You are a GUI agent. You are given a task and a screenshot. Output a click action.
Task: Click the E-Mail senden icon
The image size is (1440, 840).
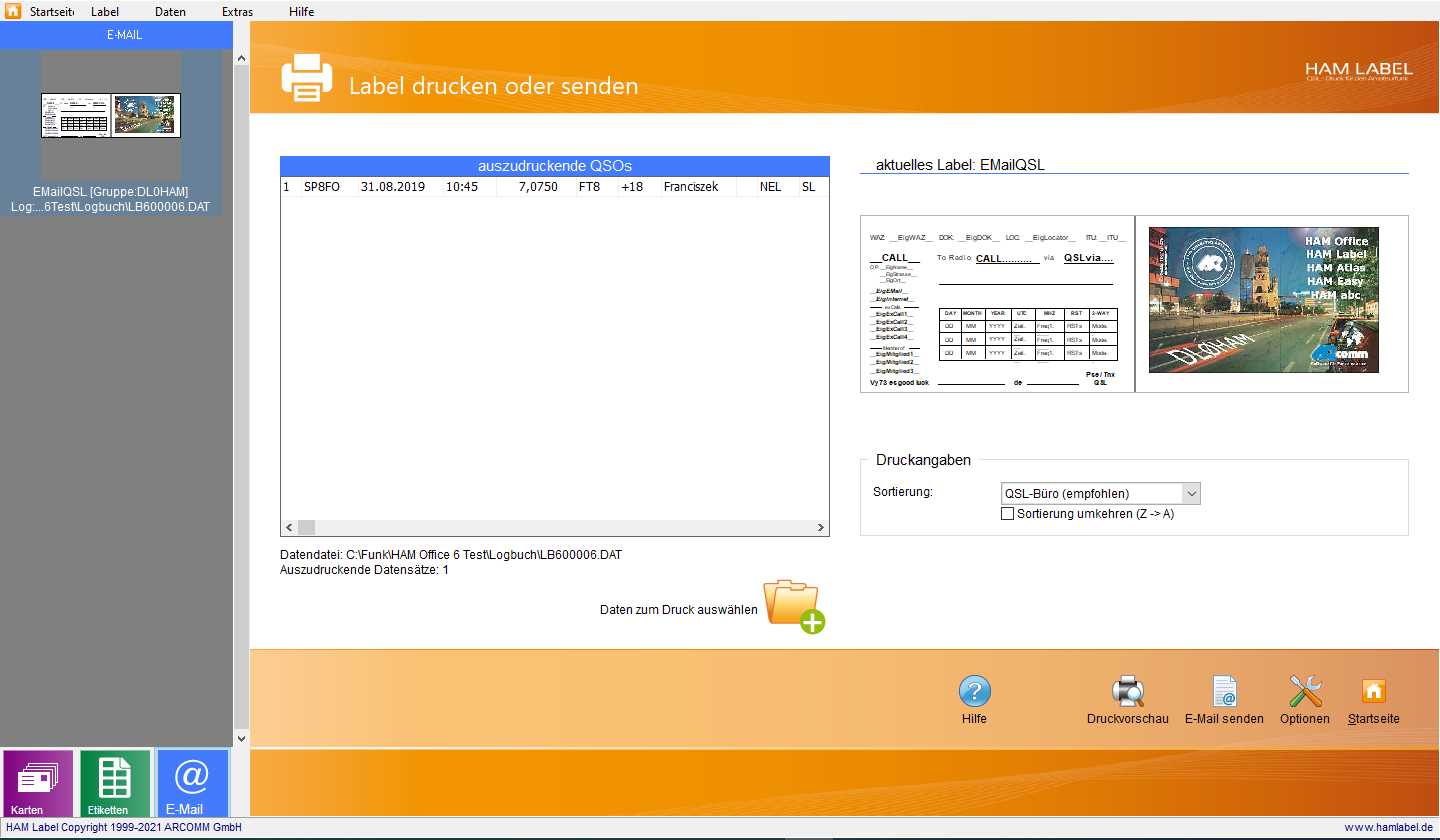[1224, 692]
